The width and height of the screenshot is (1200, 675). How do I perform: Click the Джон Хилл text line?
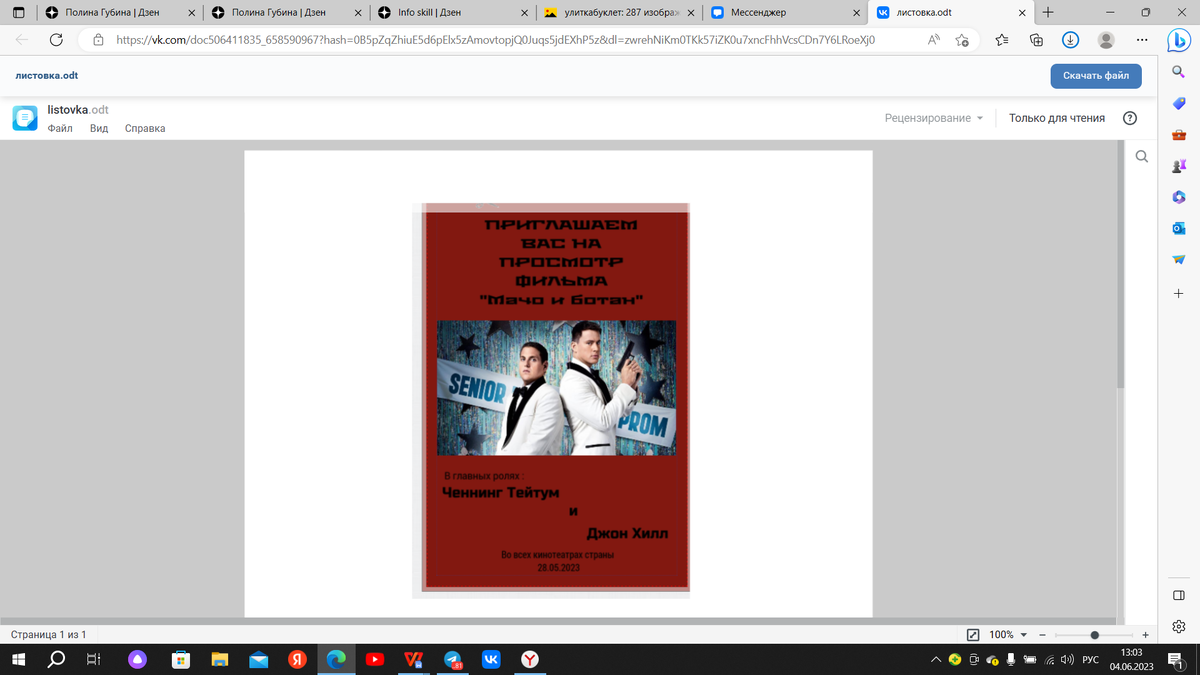[x=627, y=533]
